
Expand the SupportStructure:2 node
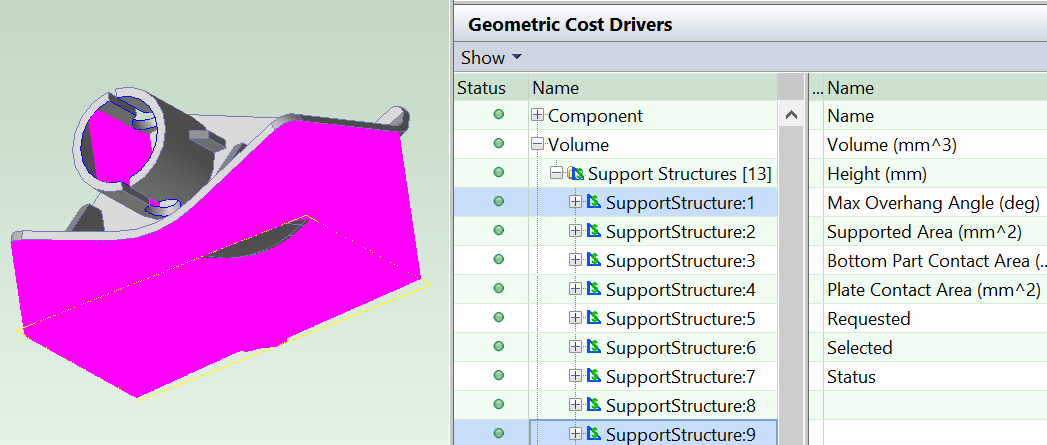pyautogui.click(x=575, y=232)
